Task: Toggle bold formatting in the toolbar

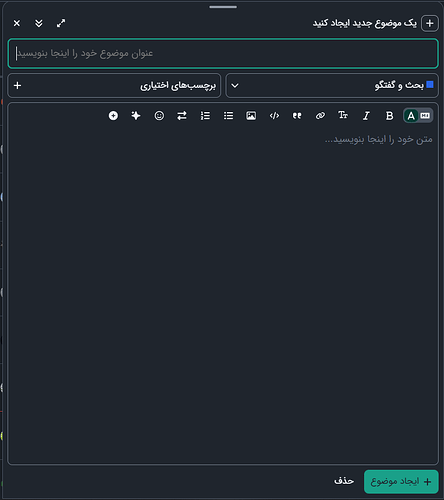Action: (x=389, y=116)
